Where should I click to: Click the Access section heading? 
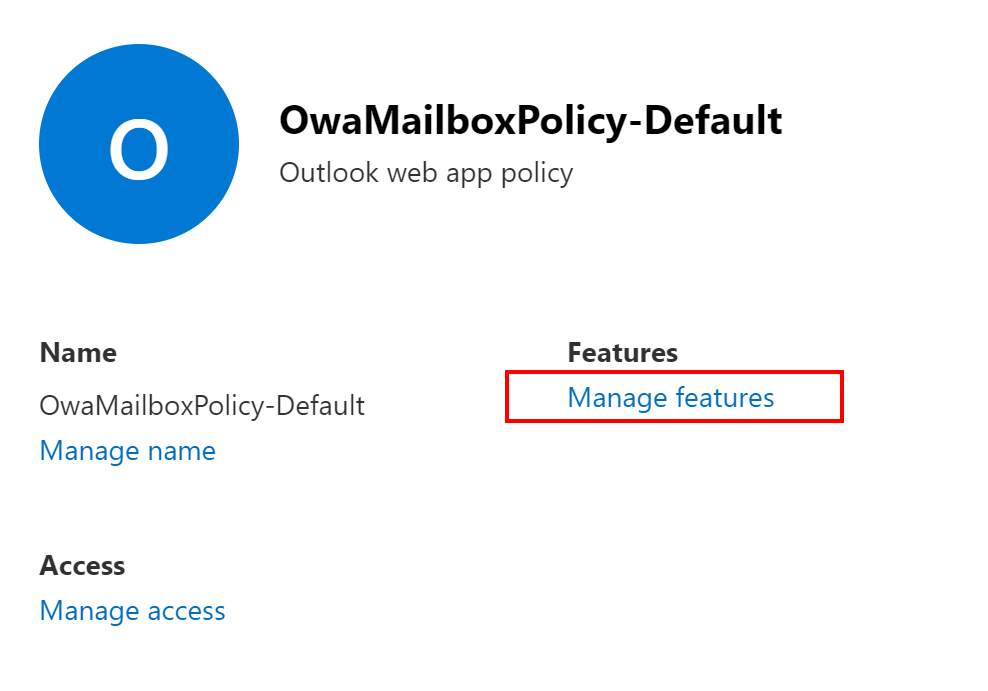point(82,565)
